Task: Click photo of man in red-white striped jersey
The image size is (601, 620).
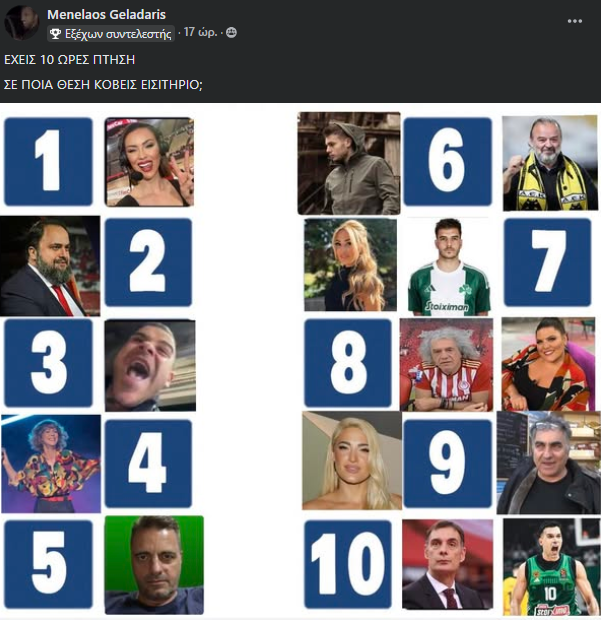Action: pyautogui.click(x=446, y=365)
